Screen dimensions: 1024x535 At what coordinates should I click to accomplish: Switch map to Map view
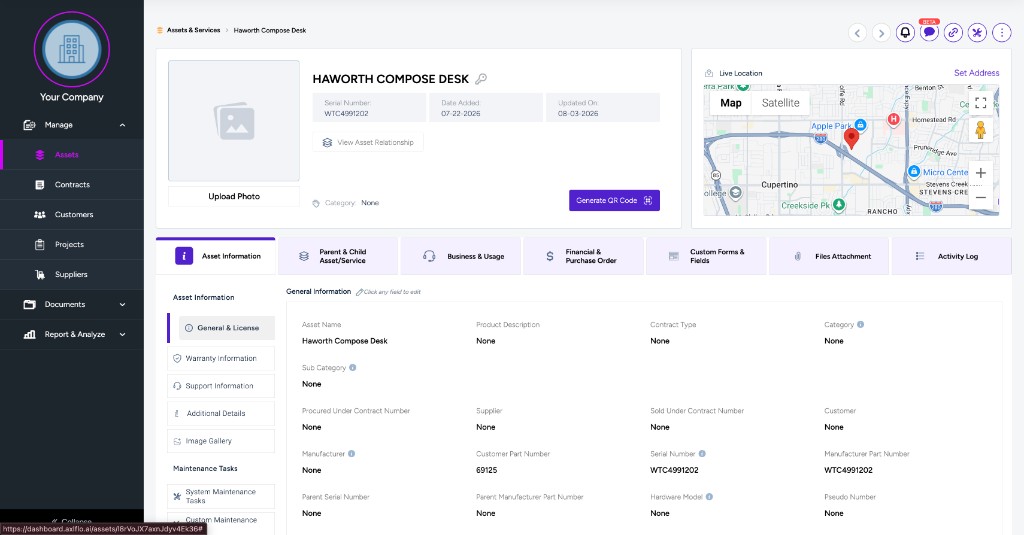731,103
